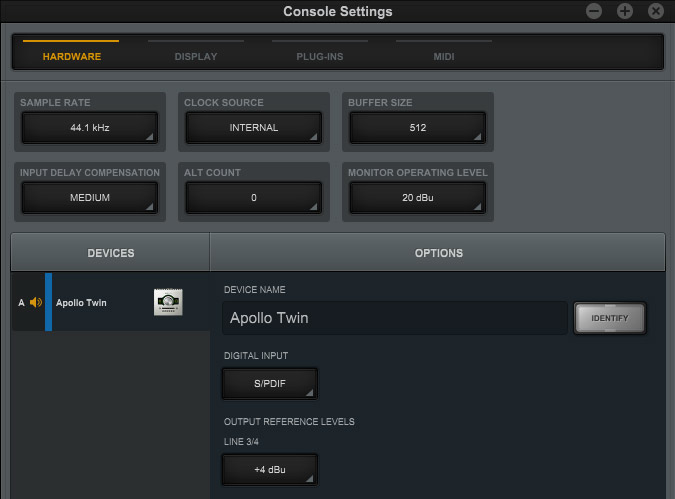
Task: Open the Digital Input S/PDIF dropdown
Action: [270, 383]
